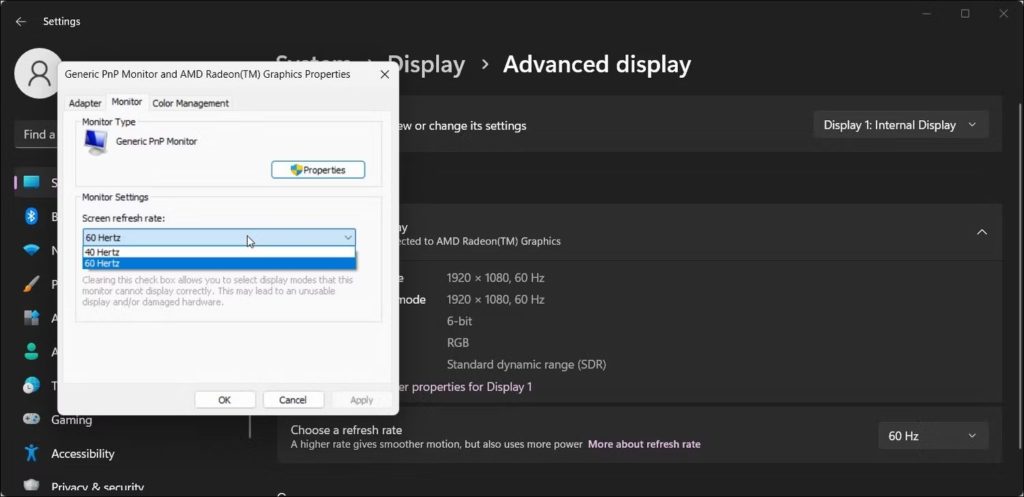Open the user profile avatar icon
1024x497 pixels.
(x=38, y=74)
